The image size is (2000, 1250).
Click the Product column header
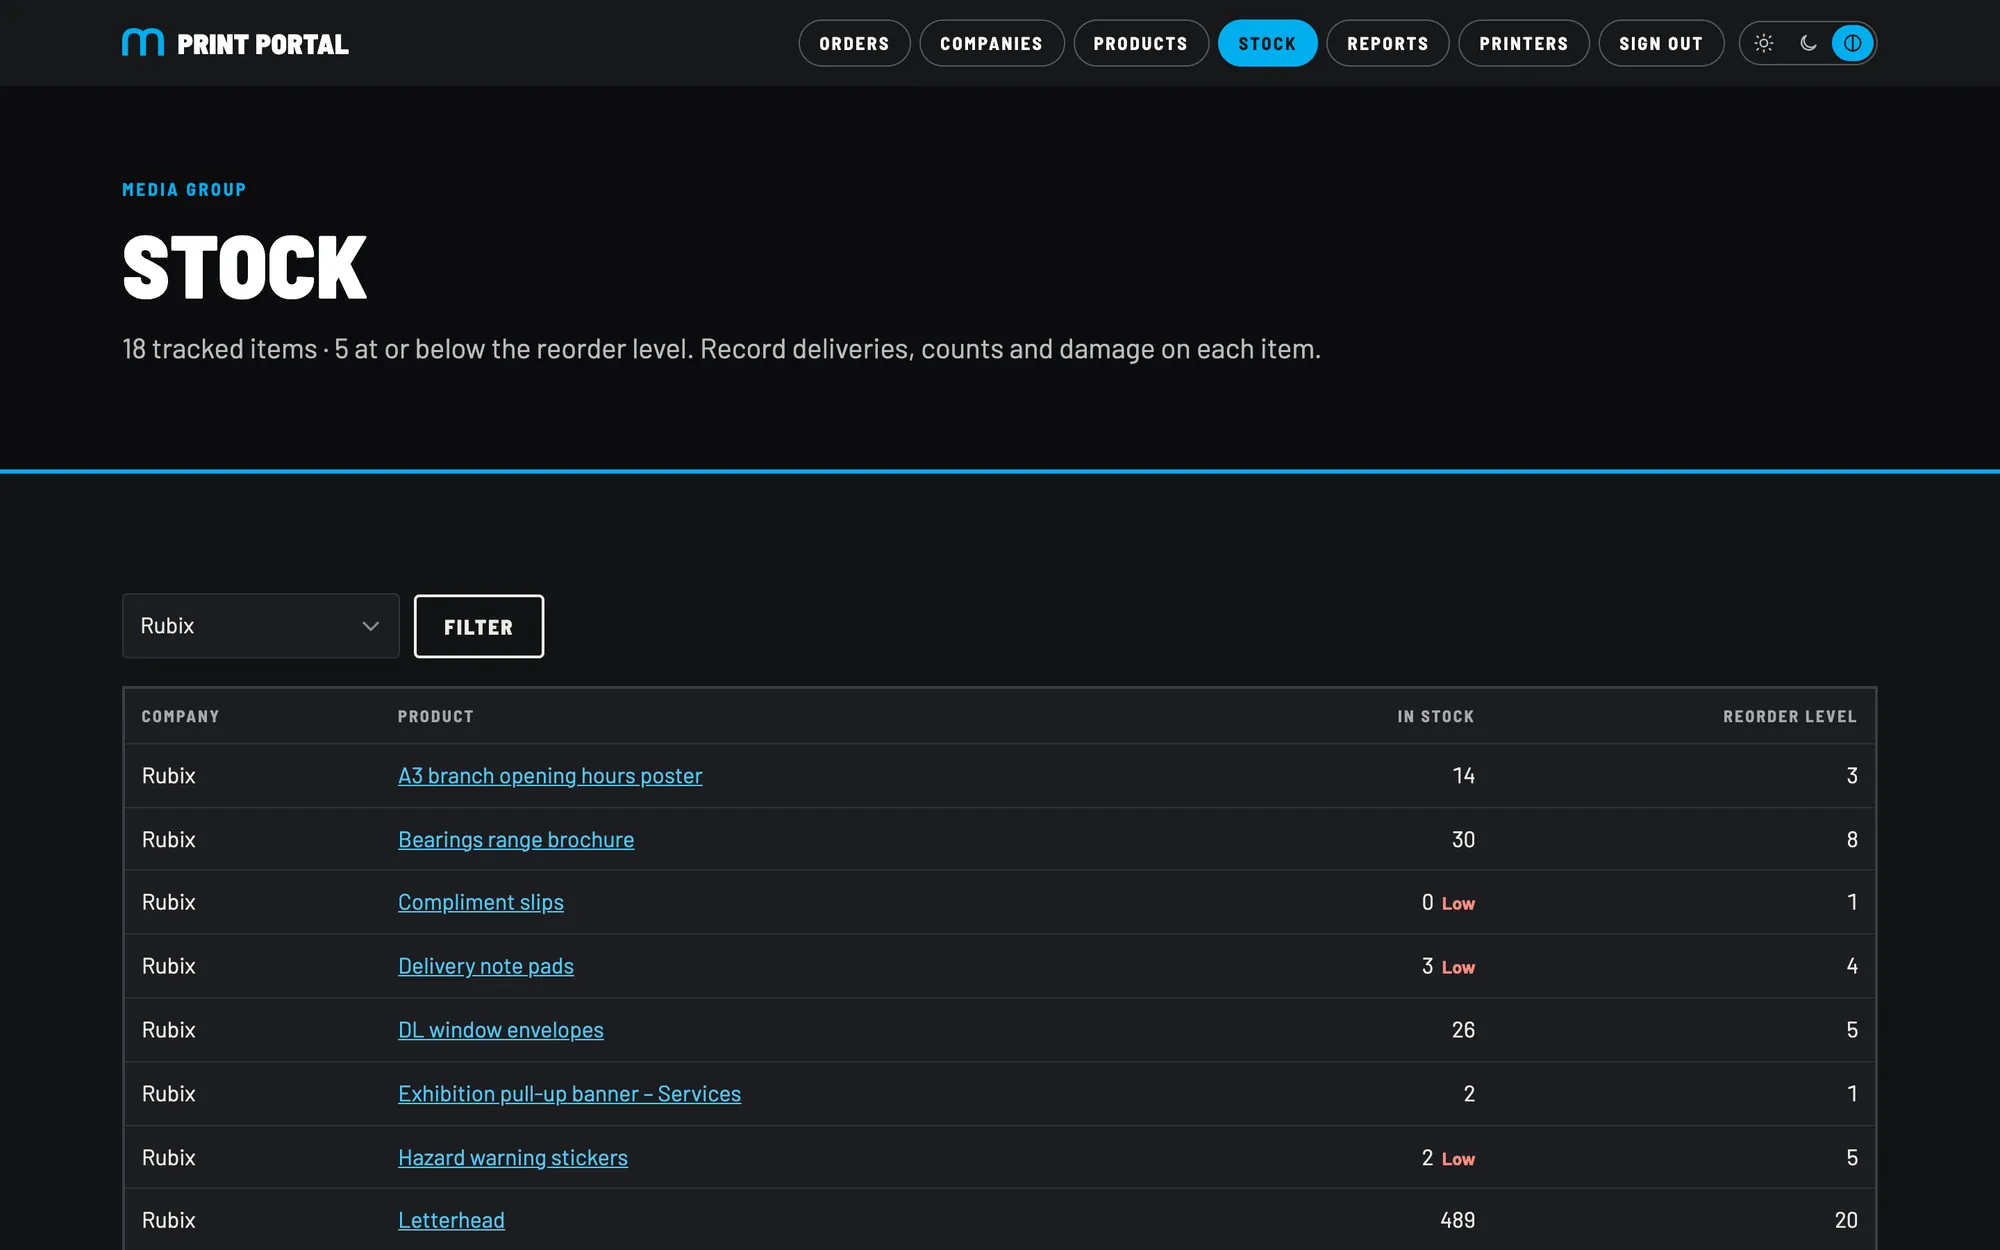point(436,716)
